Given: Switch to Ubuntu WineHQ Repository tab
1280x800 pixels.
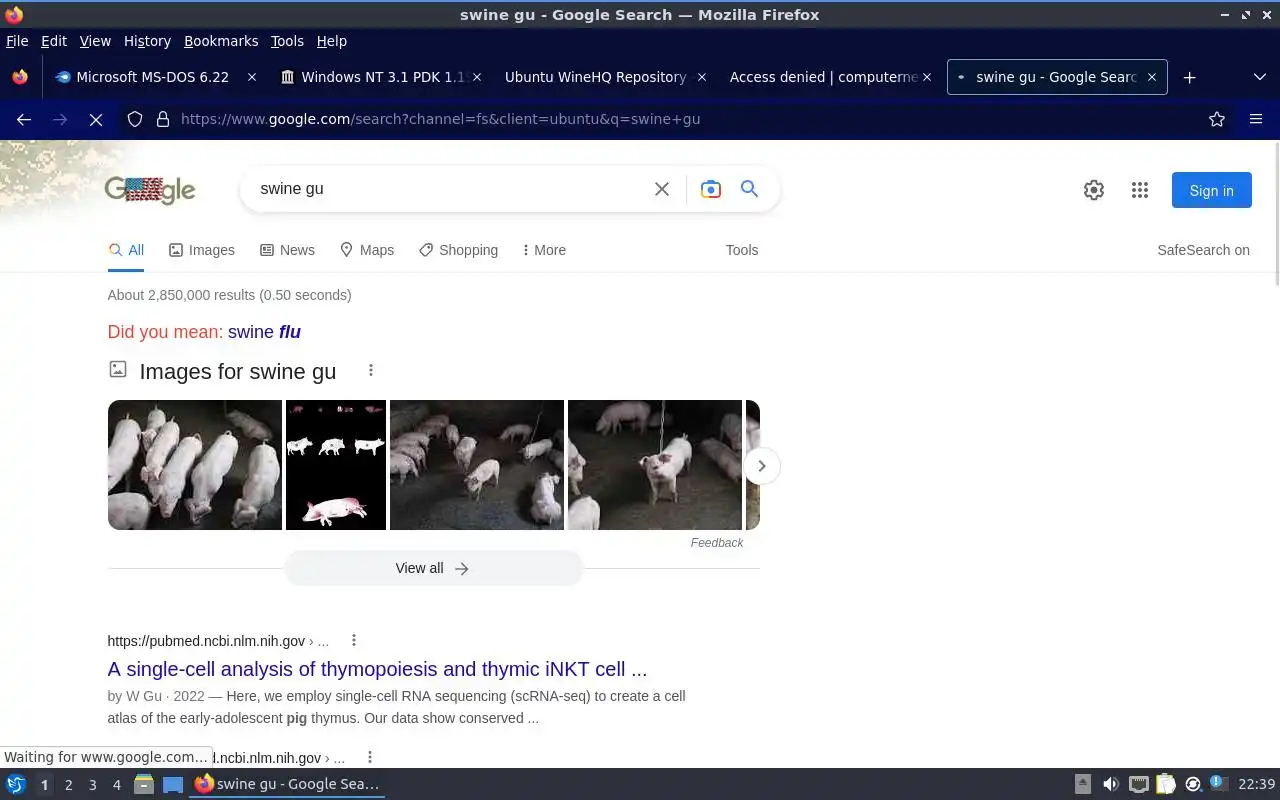Looking at the screenshot, I should click(606, 77).
